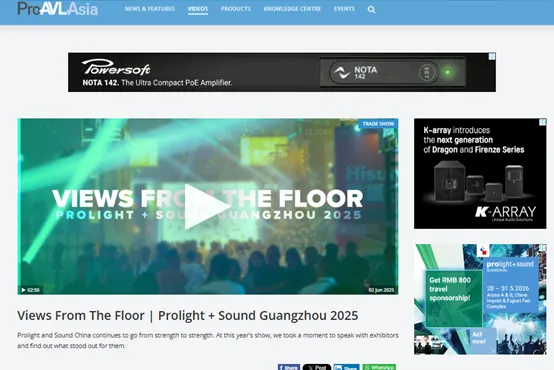
Task: Go to the Events menu item
Action: pyautogui.click(x=344, y=9)
